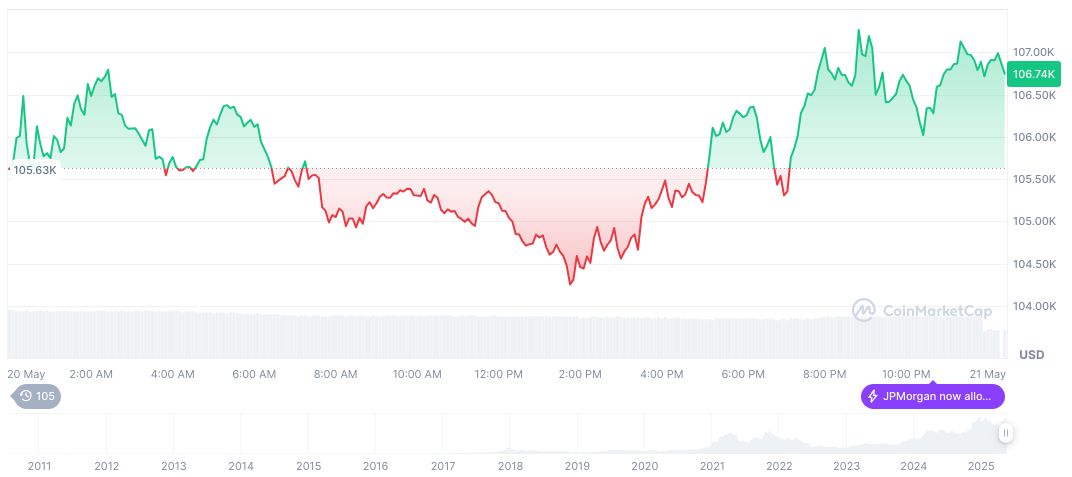Screen dimensions: 1072x477
Task: Go to 2025 on the year navigator
Action: point(981,466)
